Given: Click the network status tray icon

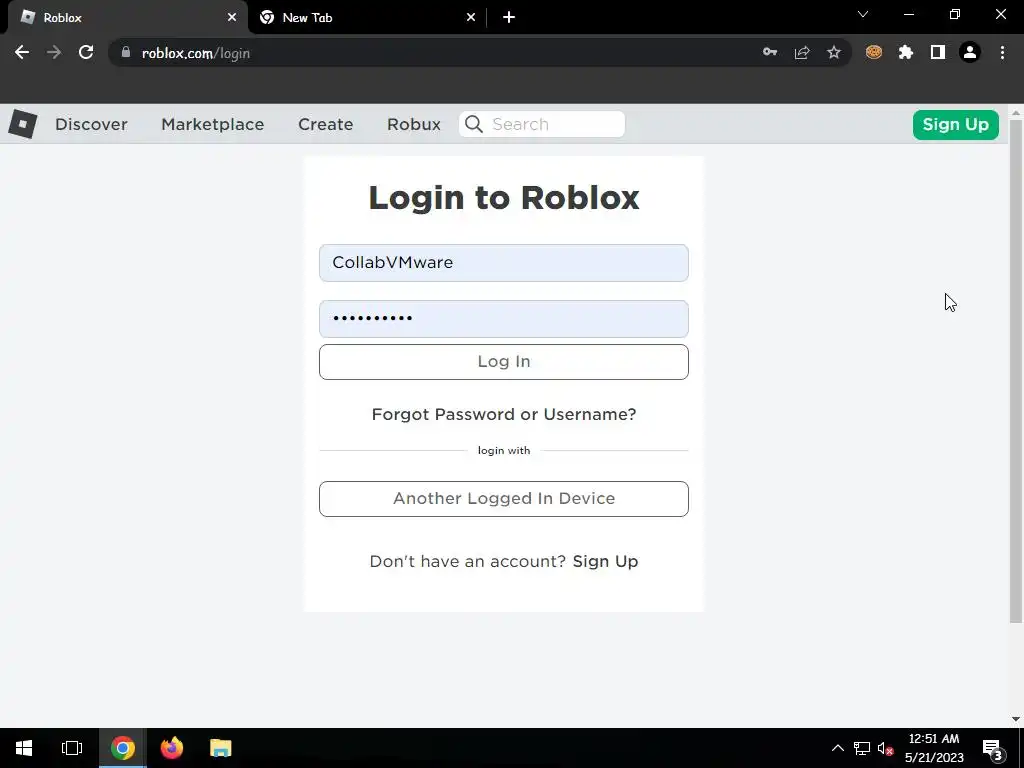Looking at the screenshot, I should (862, 748).
